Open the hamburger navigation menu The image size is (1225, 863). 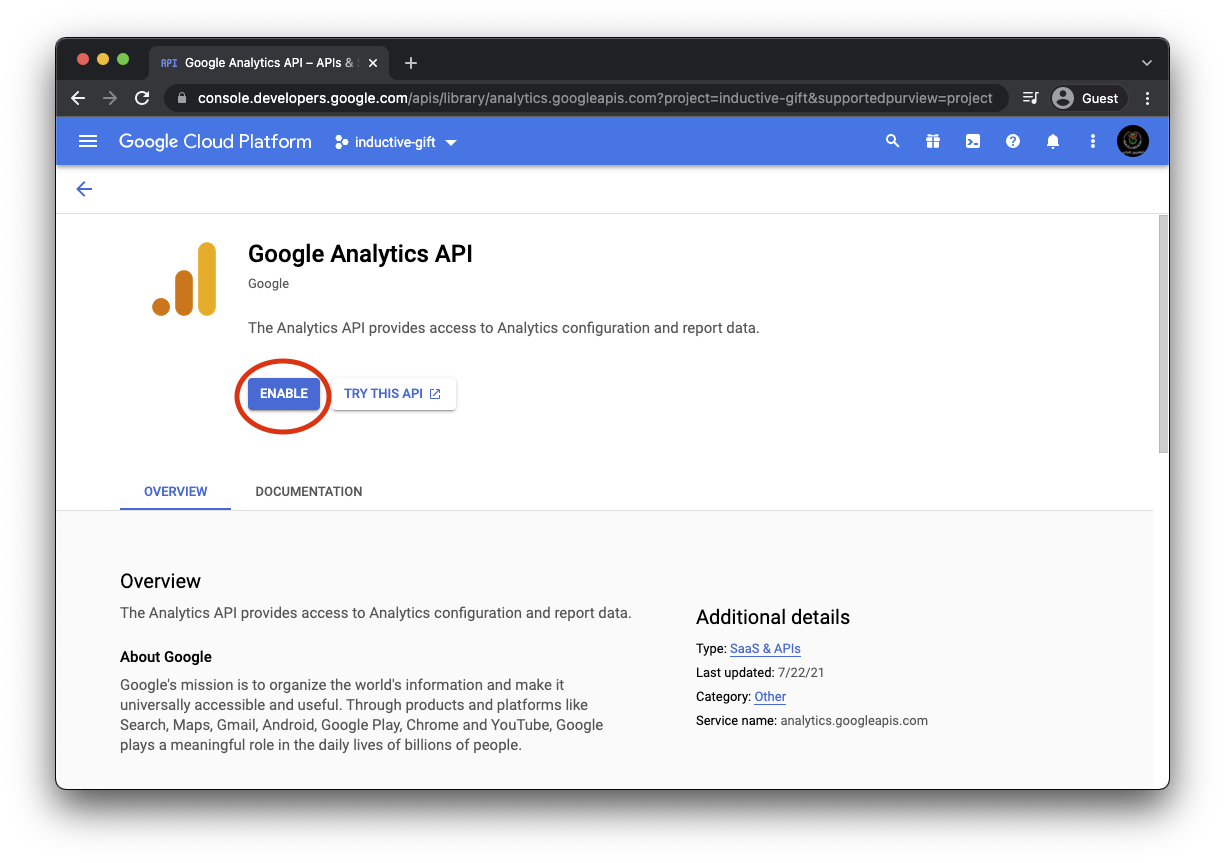(x=88, y=142)
